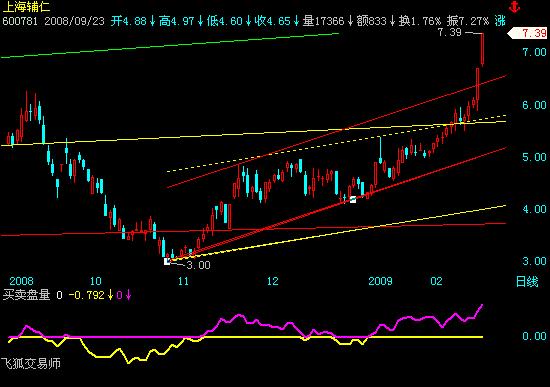
Task: Select the 11 month marker on time axis
Action: pyautogui.click(x=183, y=281)
